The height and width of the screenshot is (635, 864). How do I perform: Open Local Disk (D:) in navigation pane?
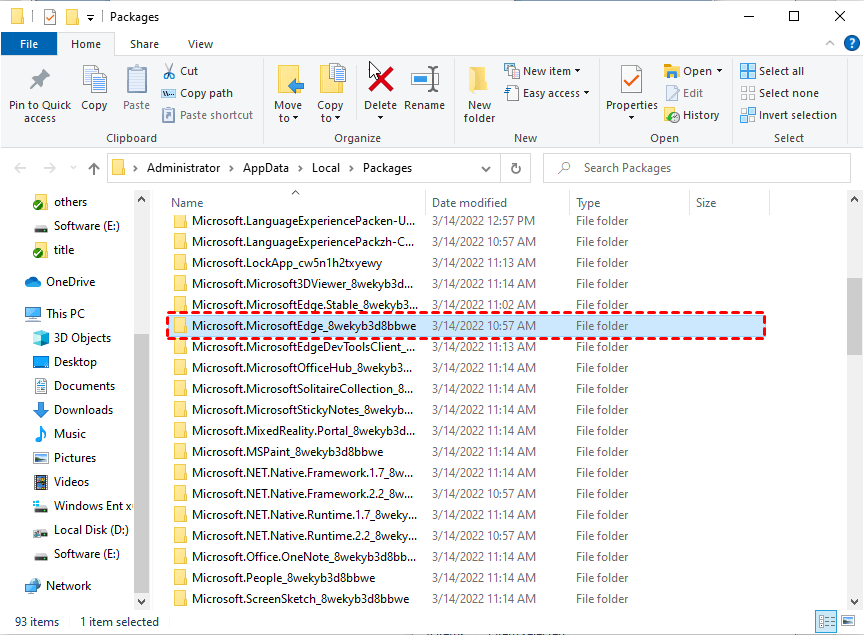81,530
